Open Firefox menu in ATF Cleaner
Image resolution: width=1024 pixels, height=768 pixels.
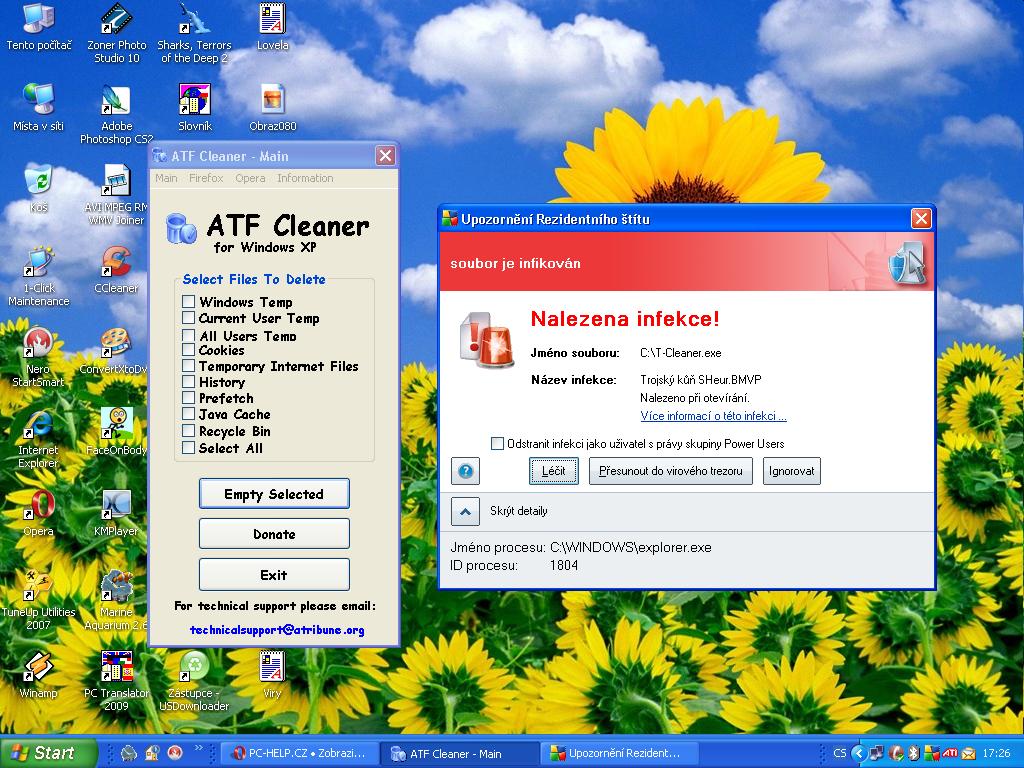click(206, 178)
